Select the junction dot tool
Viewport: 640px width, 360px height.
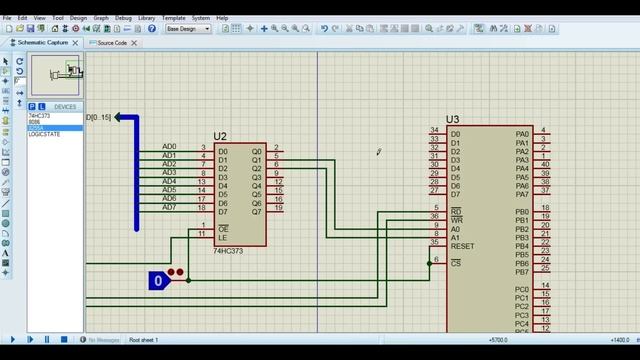point(6,81)
